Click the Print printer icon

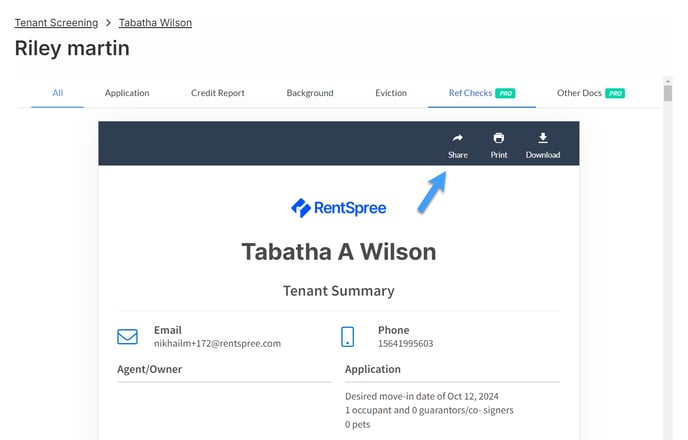499,138
